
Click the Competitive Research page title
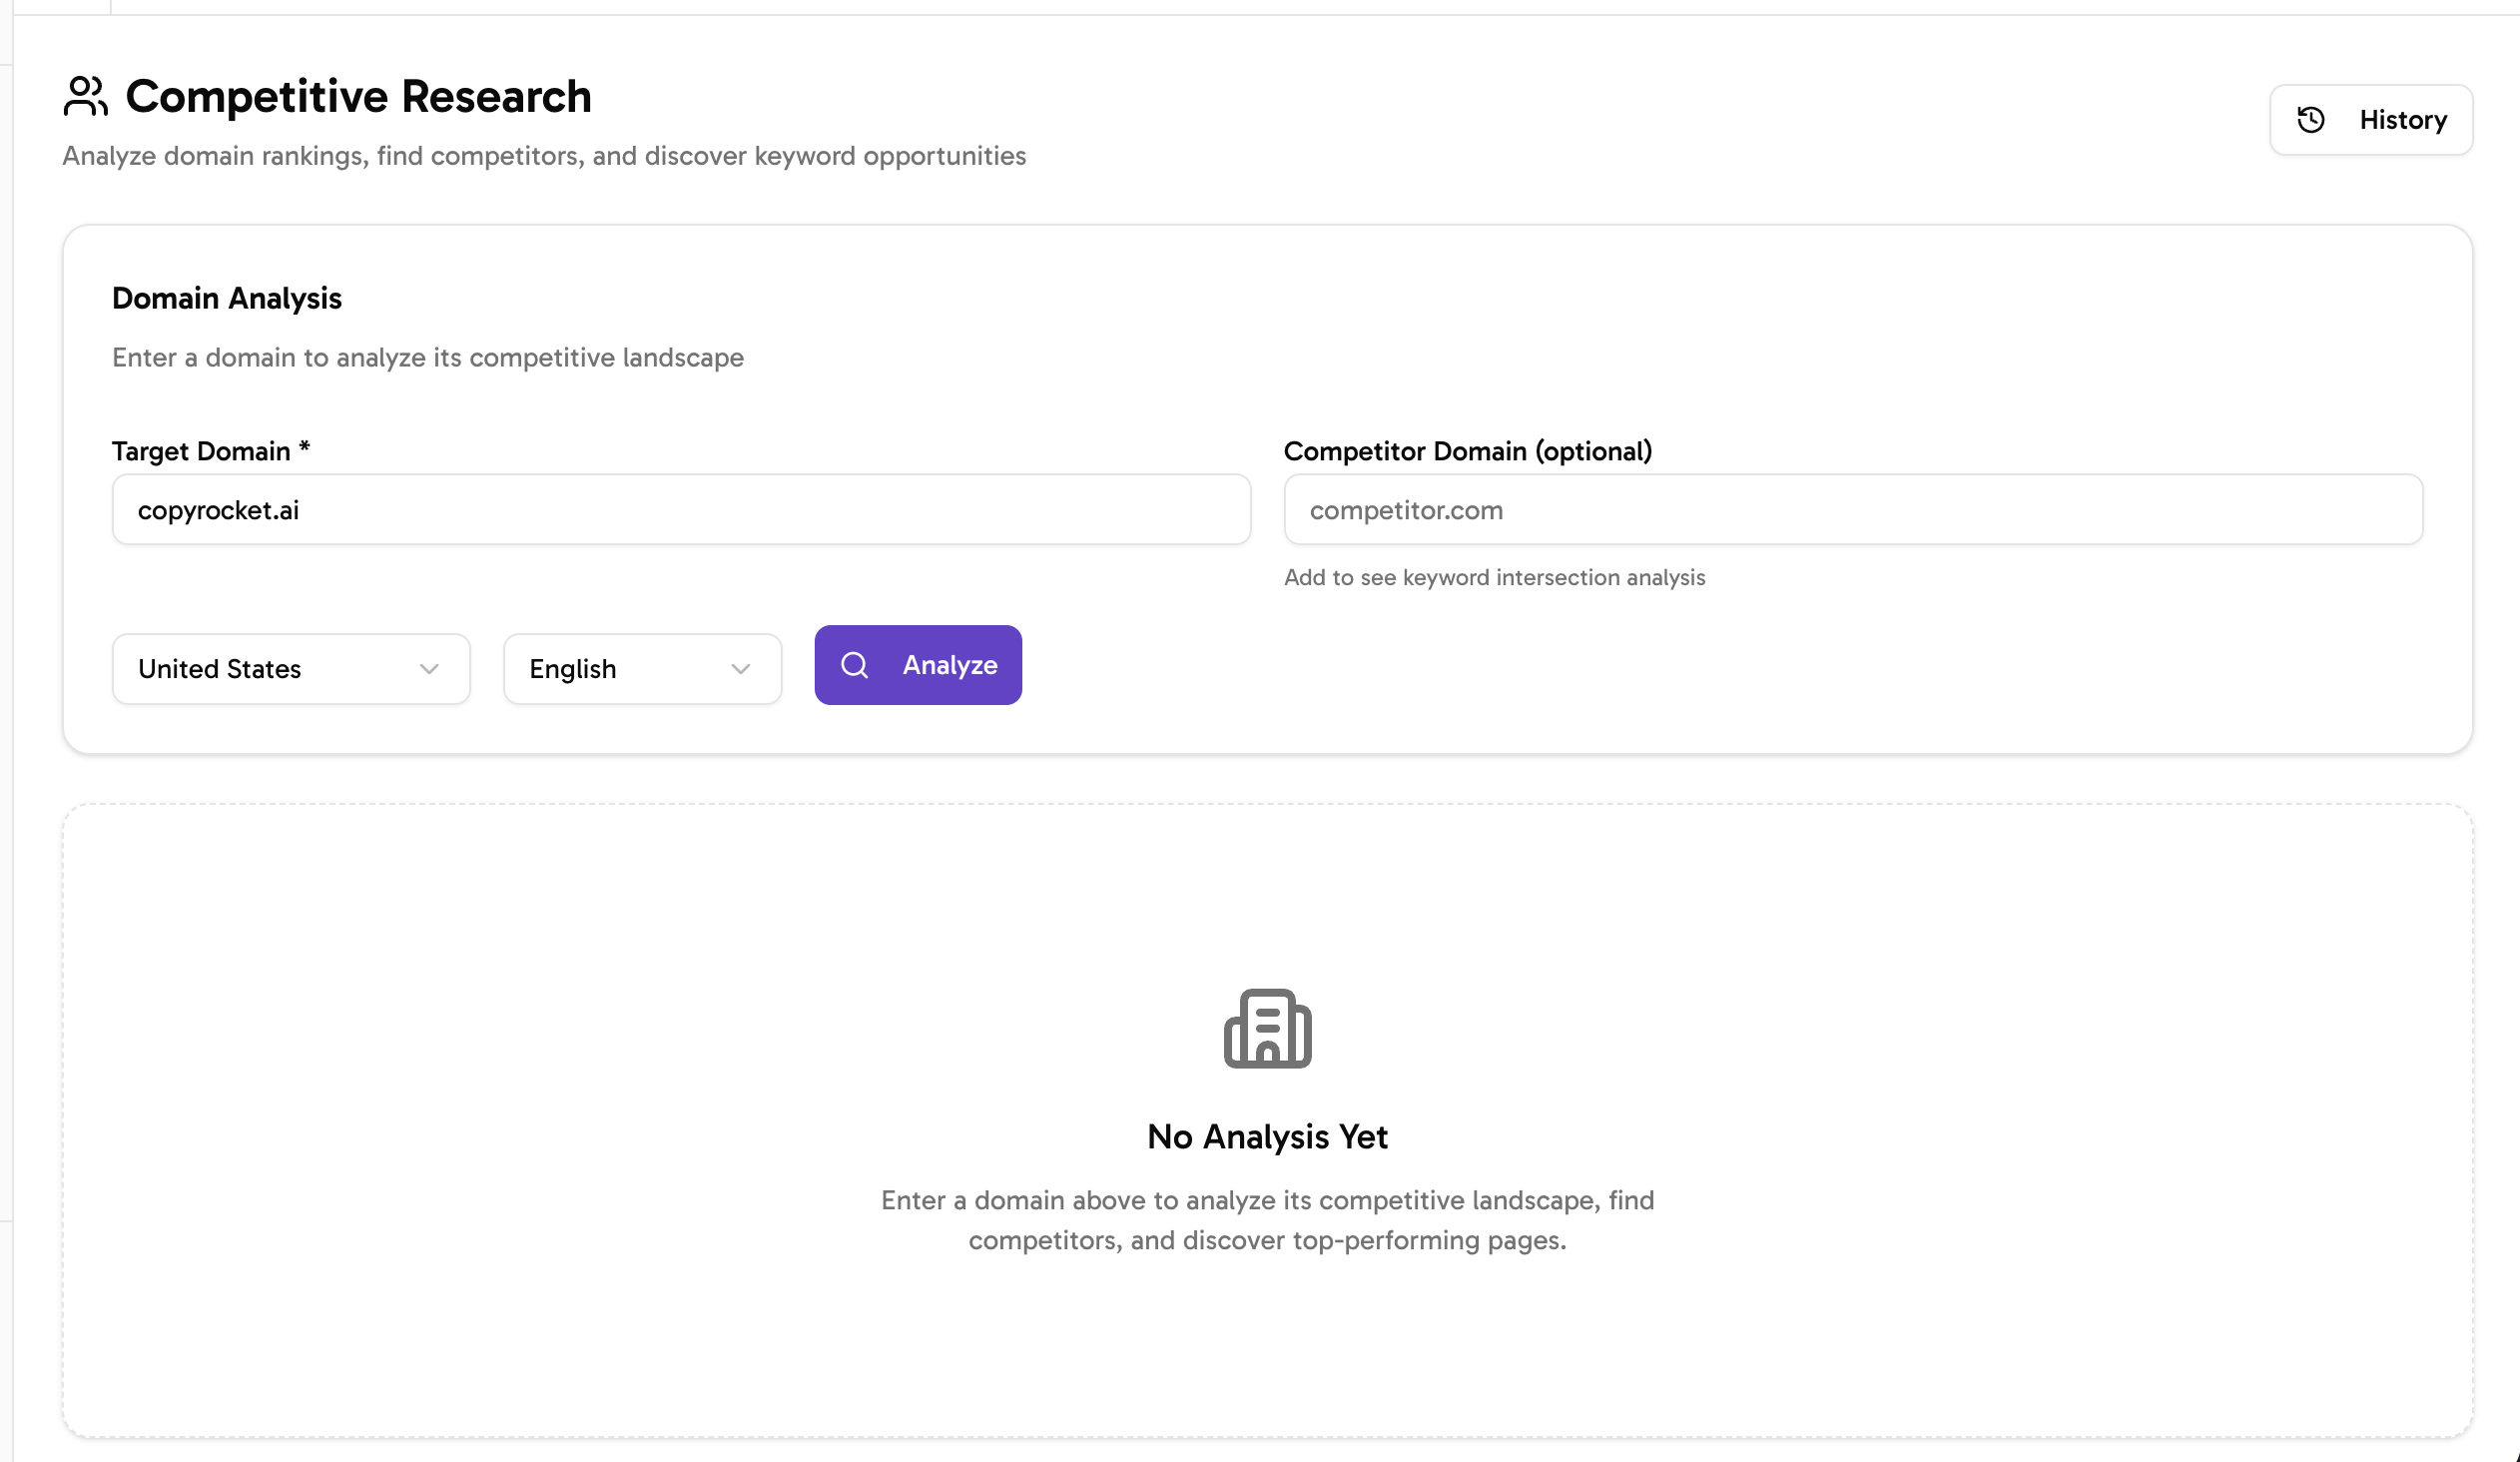coord(358,97)
